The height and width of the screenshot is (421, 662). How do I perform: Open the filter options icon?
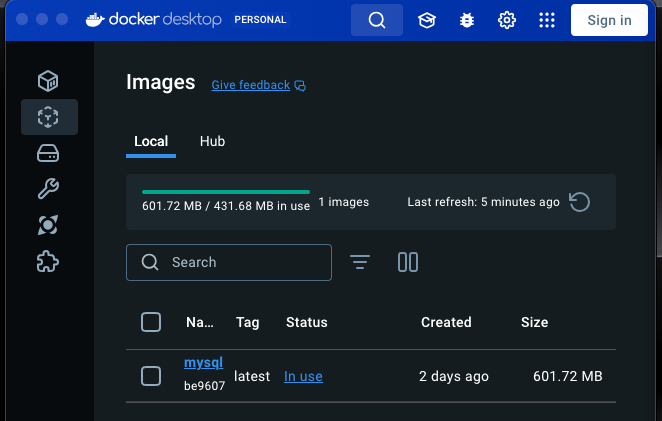click(360, 262)
